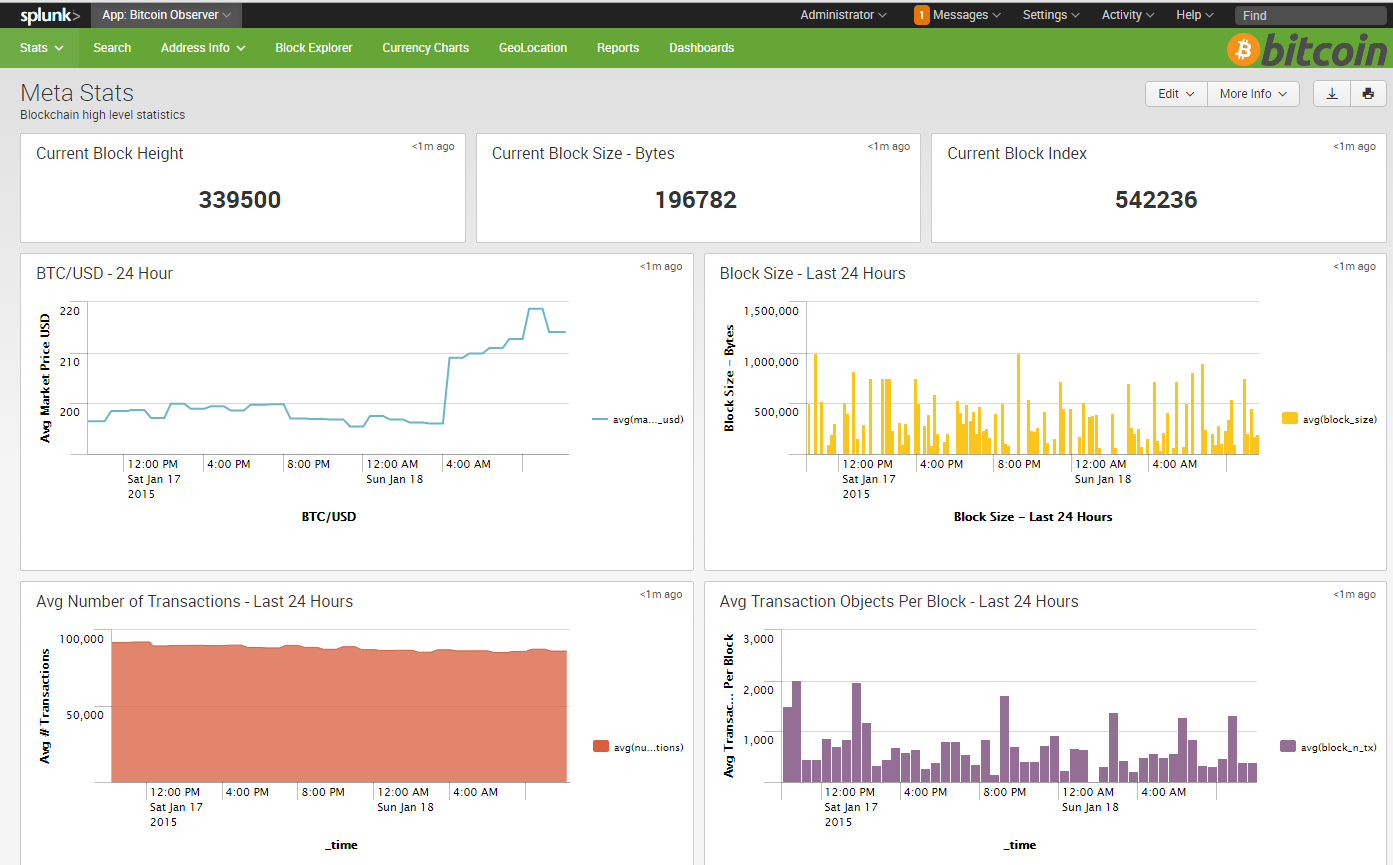Switch to Currency Charts

(426, 48)
